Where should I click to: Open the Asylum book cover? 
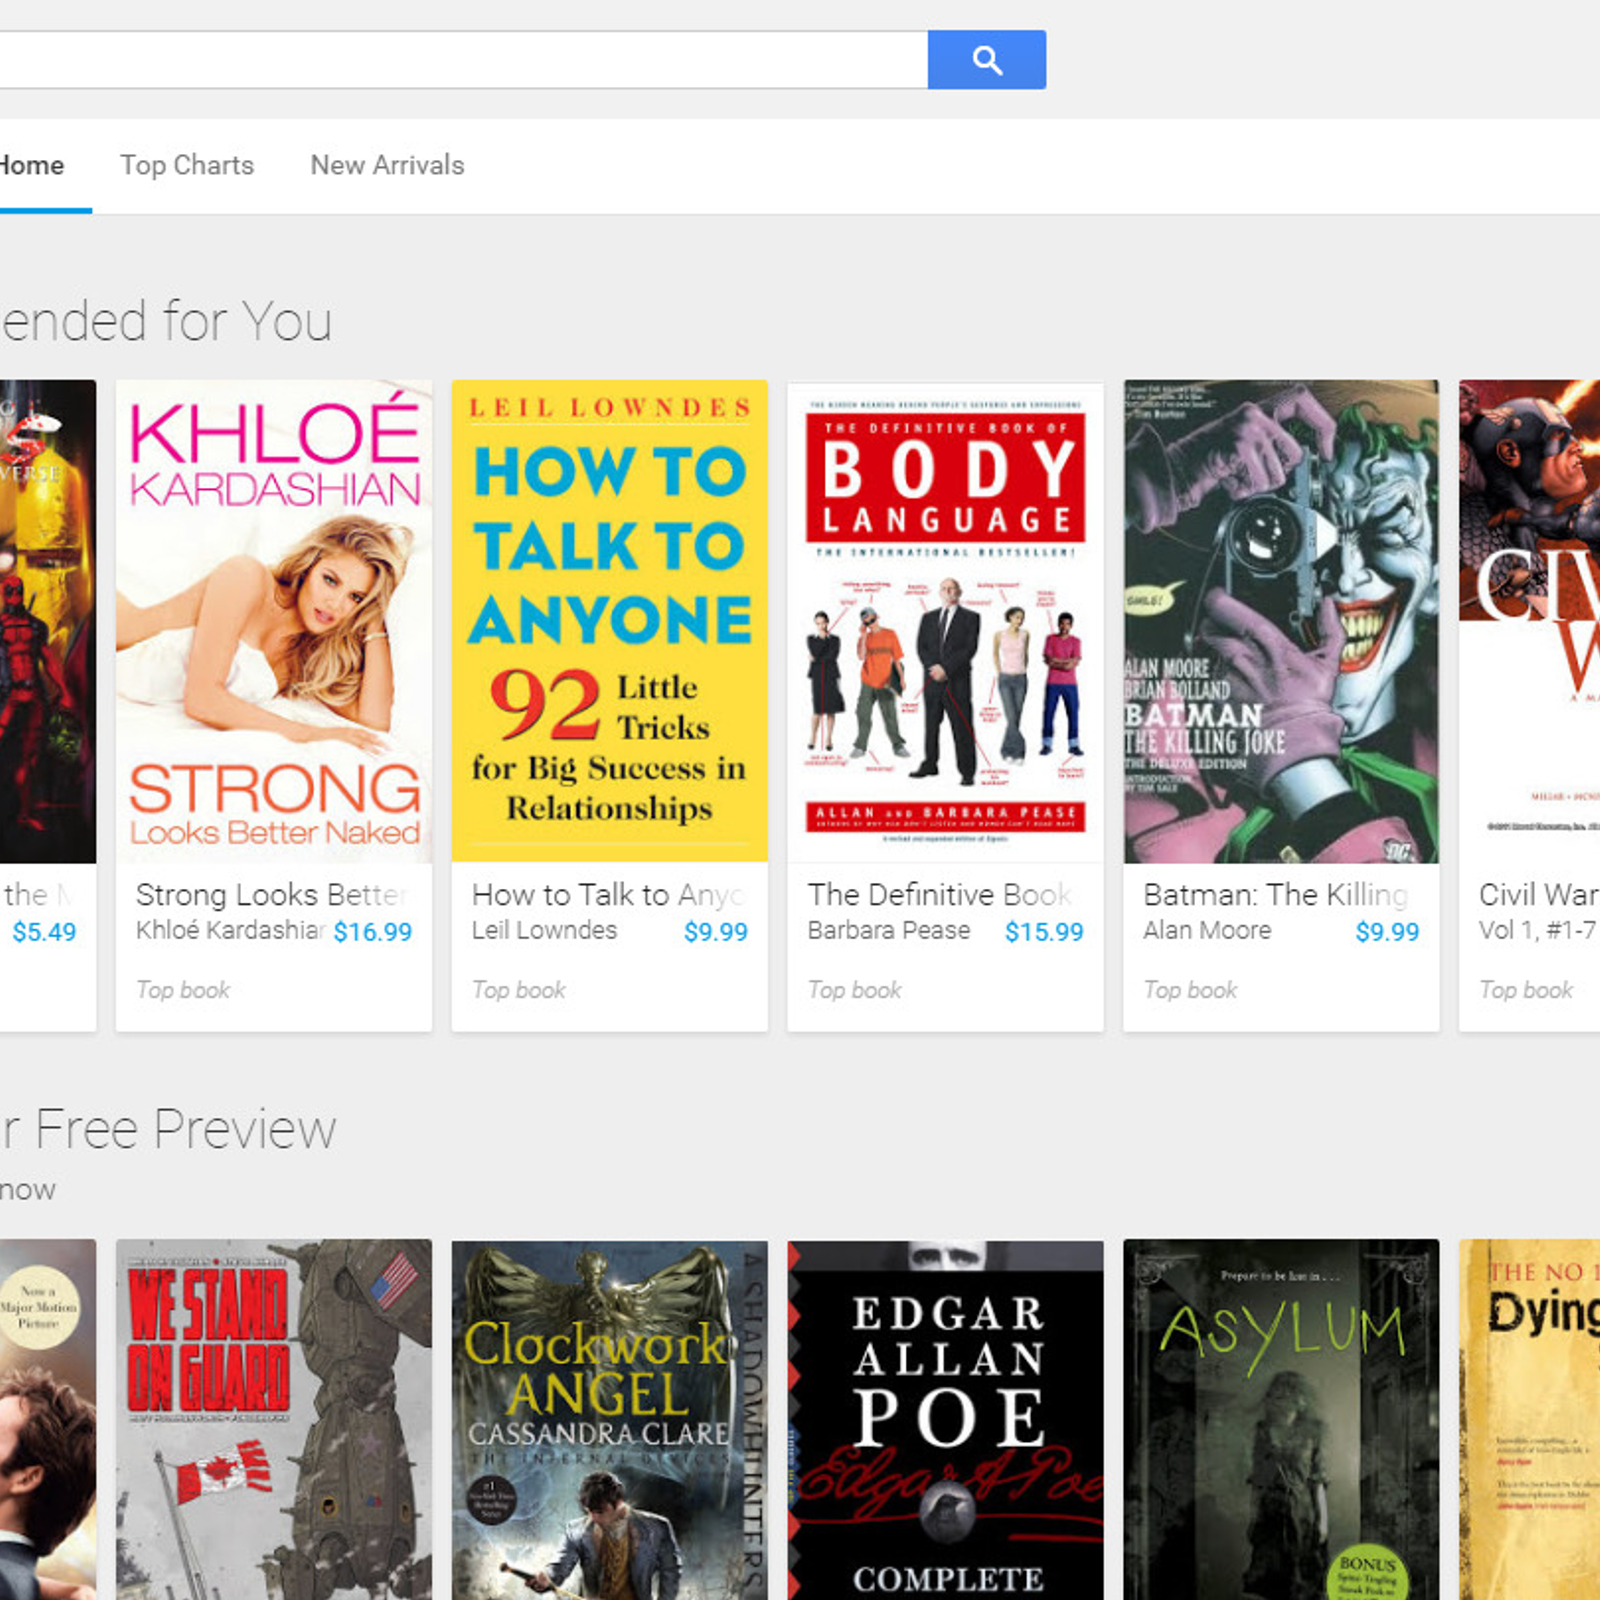point(1281,1420)
